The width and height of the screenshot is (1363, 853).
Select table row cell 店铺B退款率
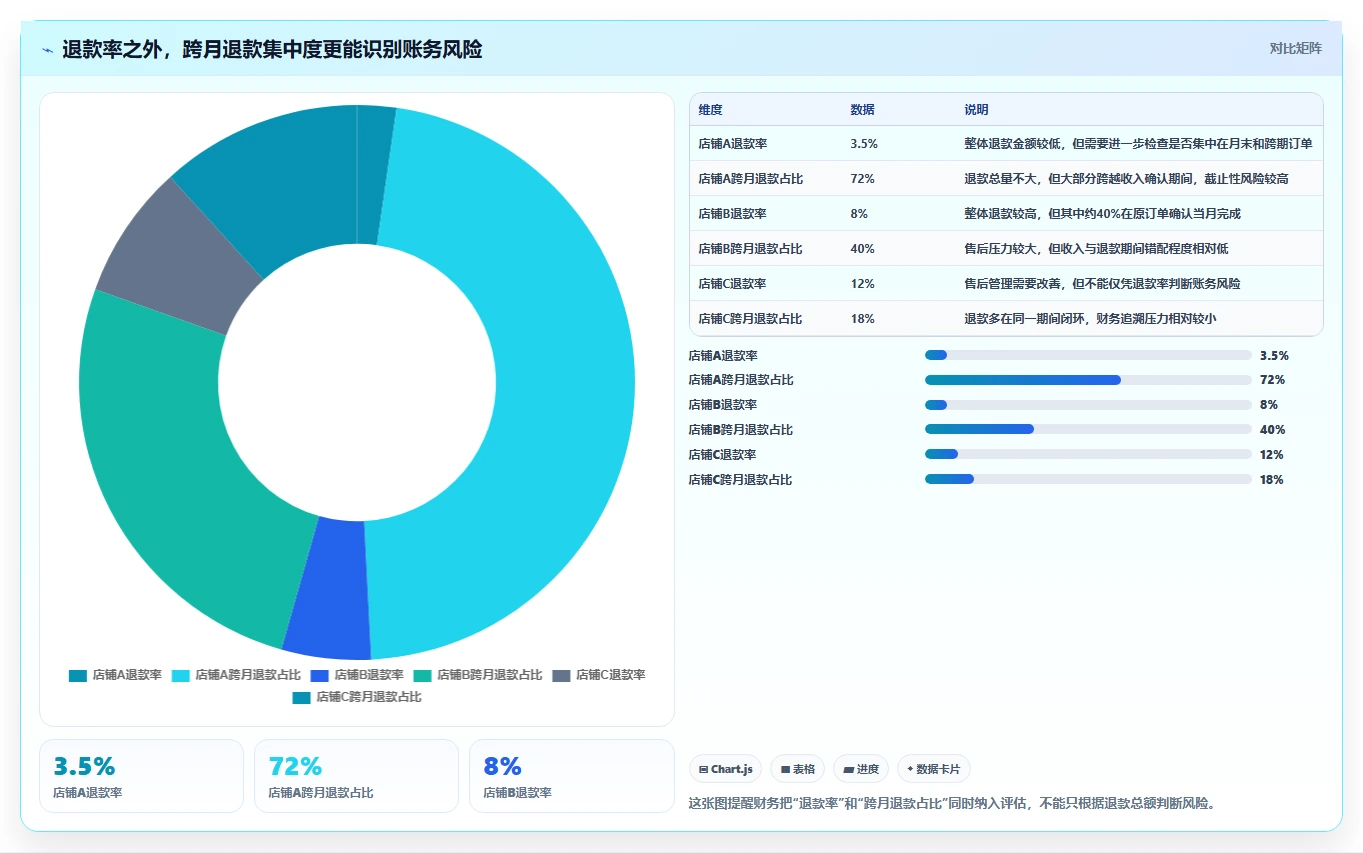coord(732,214)
